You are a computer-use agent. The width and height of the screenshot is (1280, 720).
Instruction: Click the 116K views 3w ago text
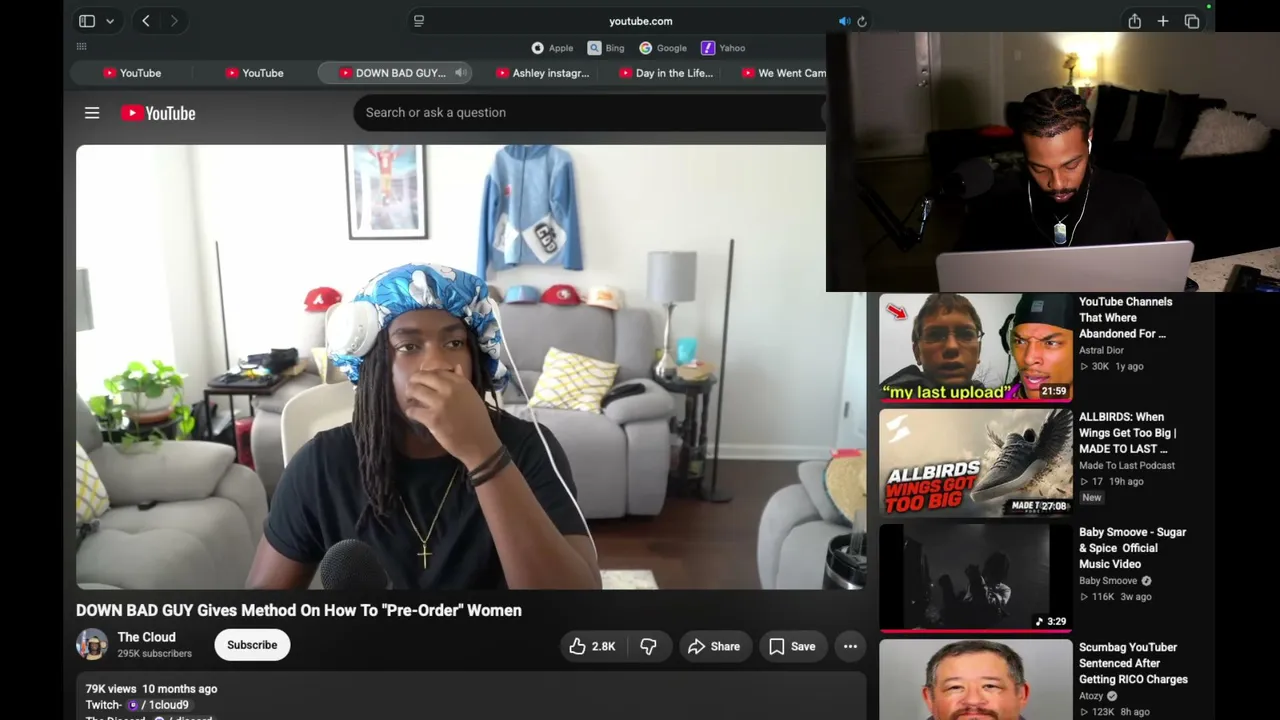pyautogui.click(x=1117, y=597)
